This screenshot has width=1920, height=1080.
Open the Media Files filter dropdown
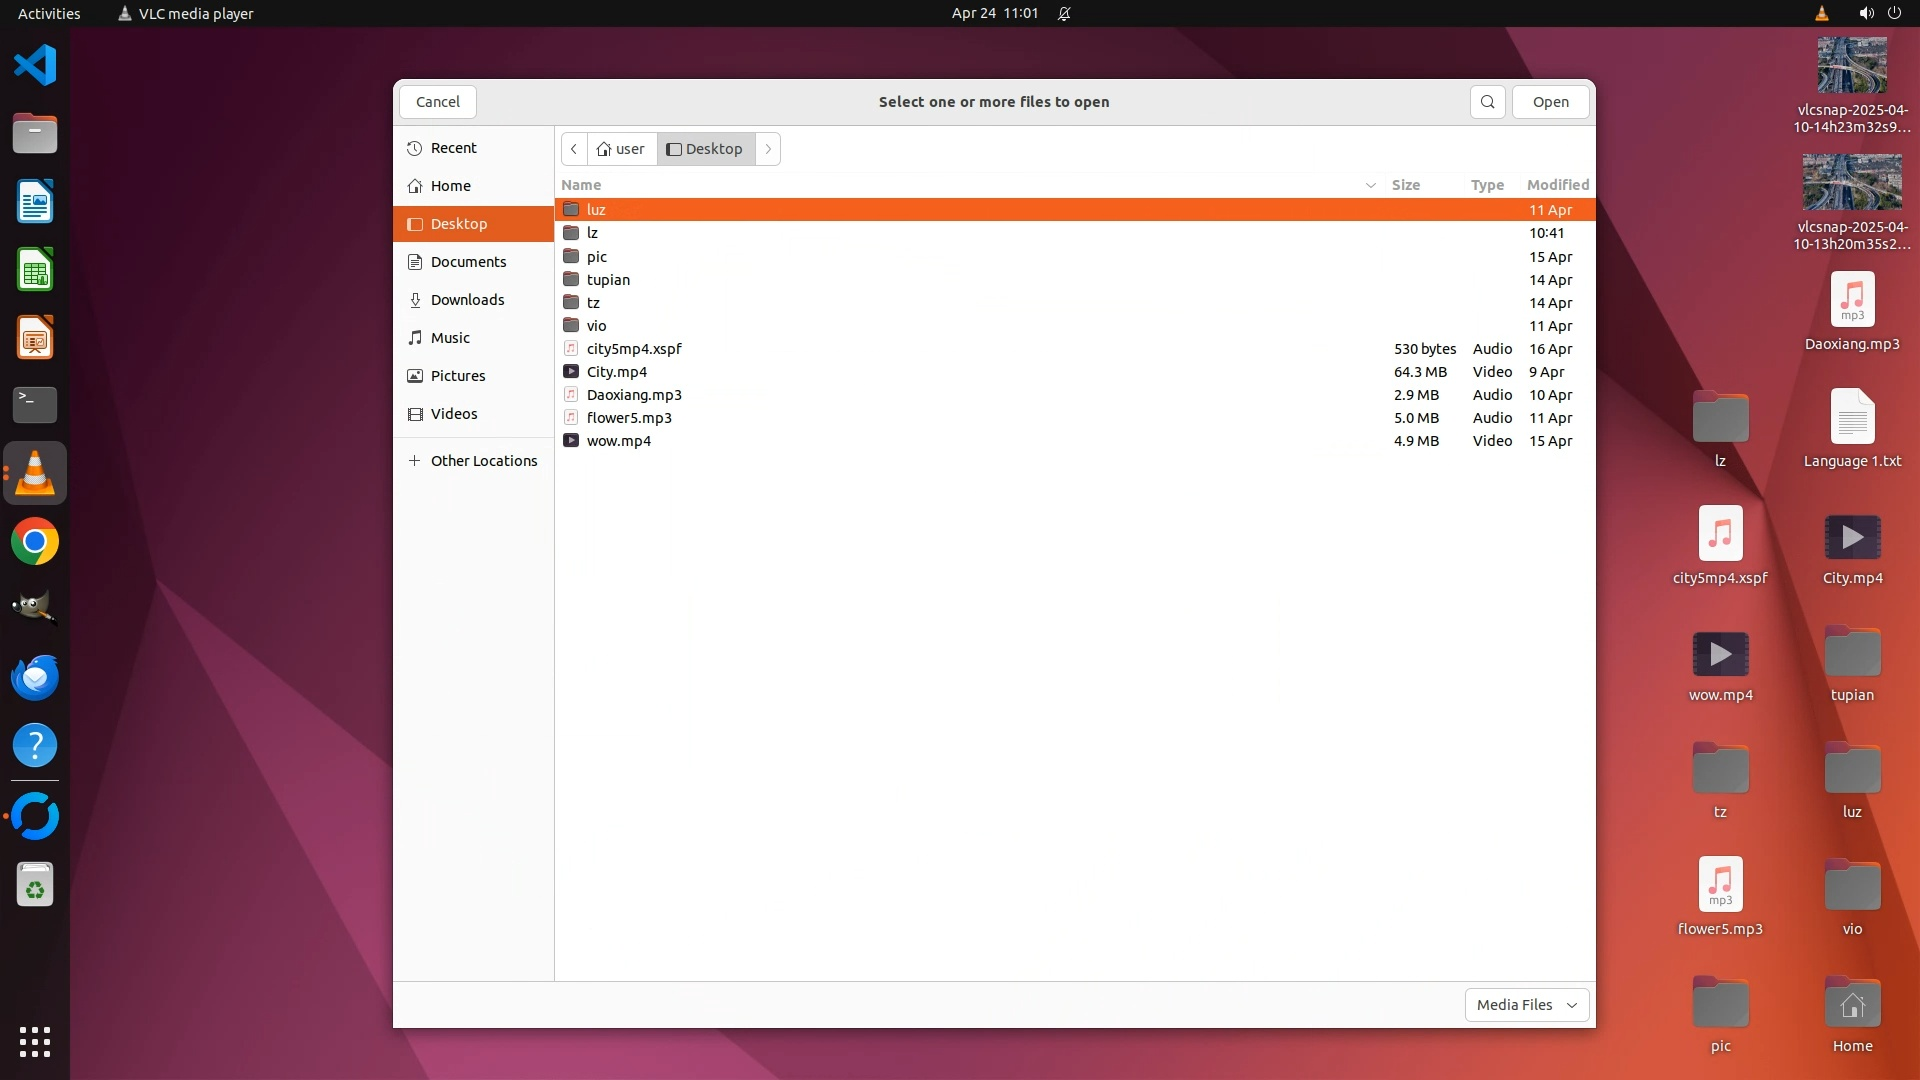pos(1526,1005)
